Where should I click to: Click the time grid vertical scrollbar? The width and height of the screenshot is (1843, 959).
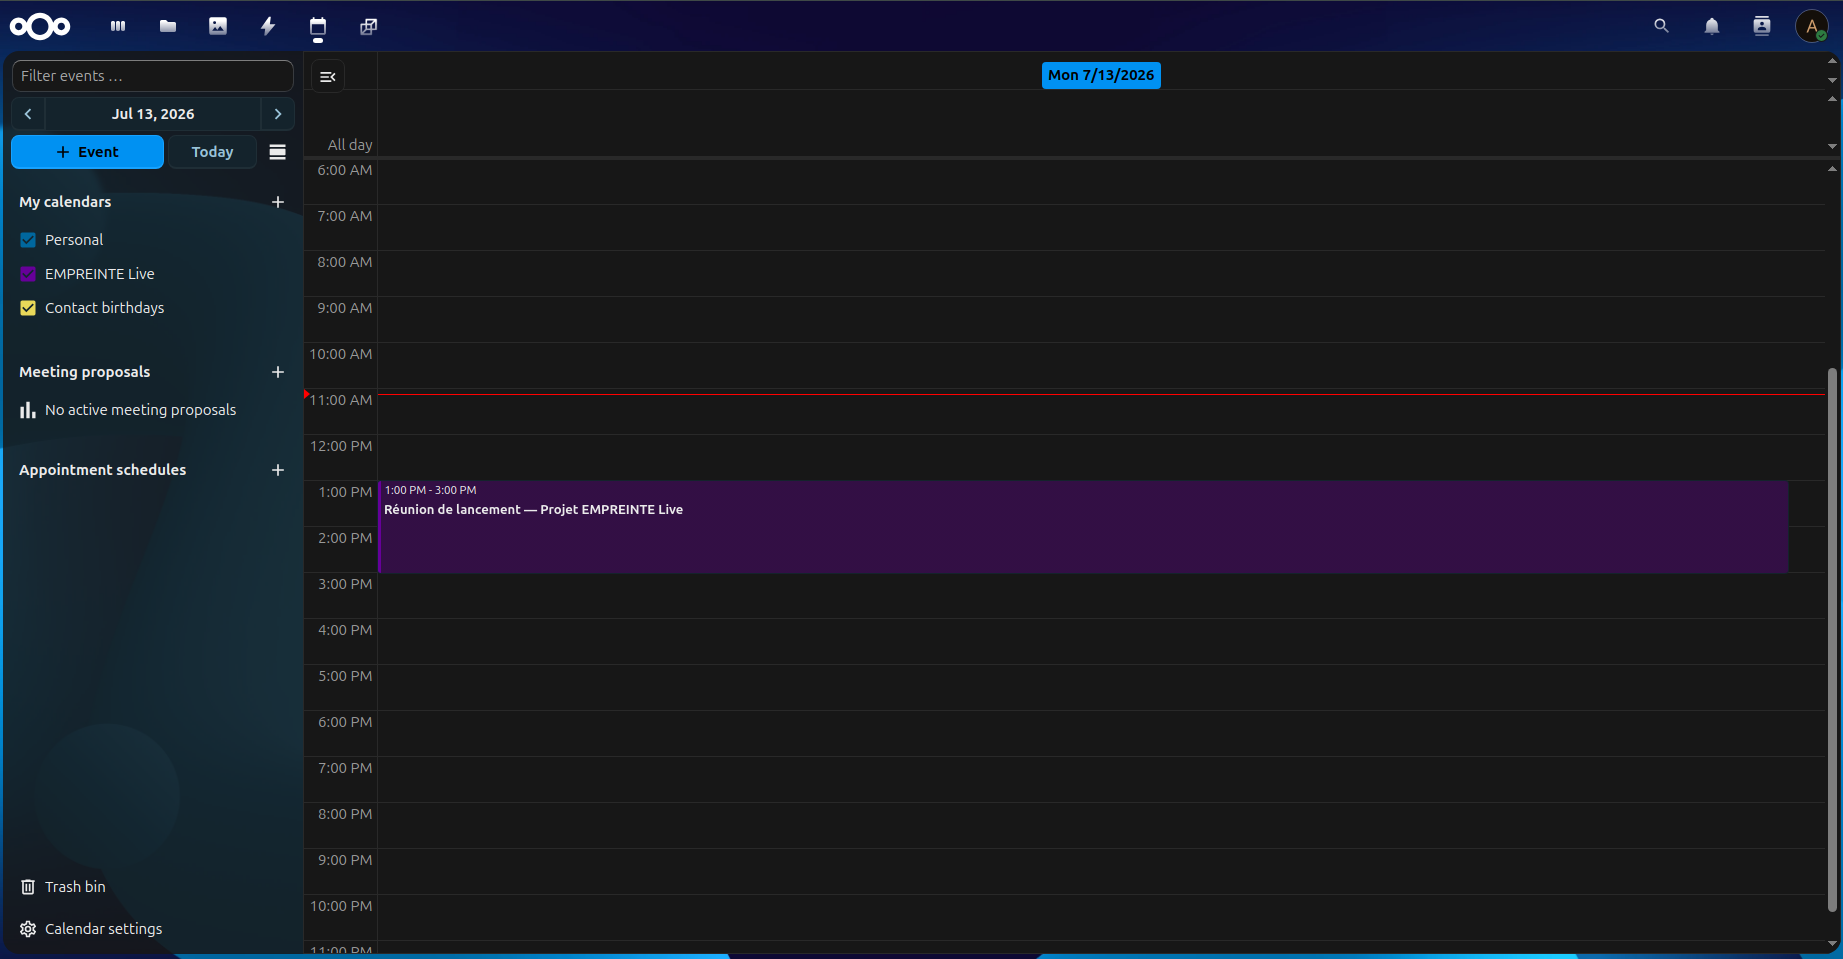point(1832,640)
